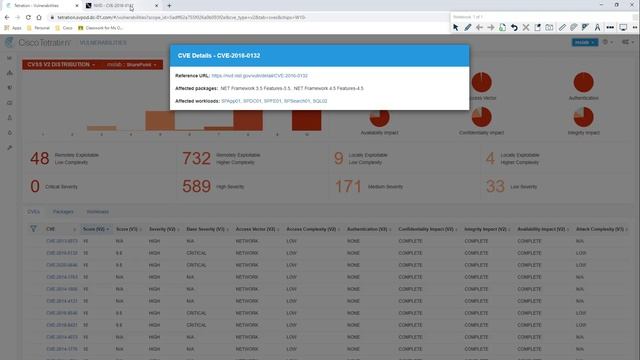Open the three-dots more options in annotation toolbar
The height and width of the screenshot is (360, 640).
pyautogui.click(x=610, y=27)
